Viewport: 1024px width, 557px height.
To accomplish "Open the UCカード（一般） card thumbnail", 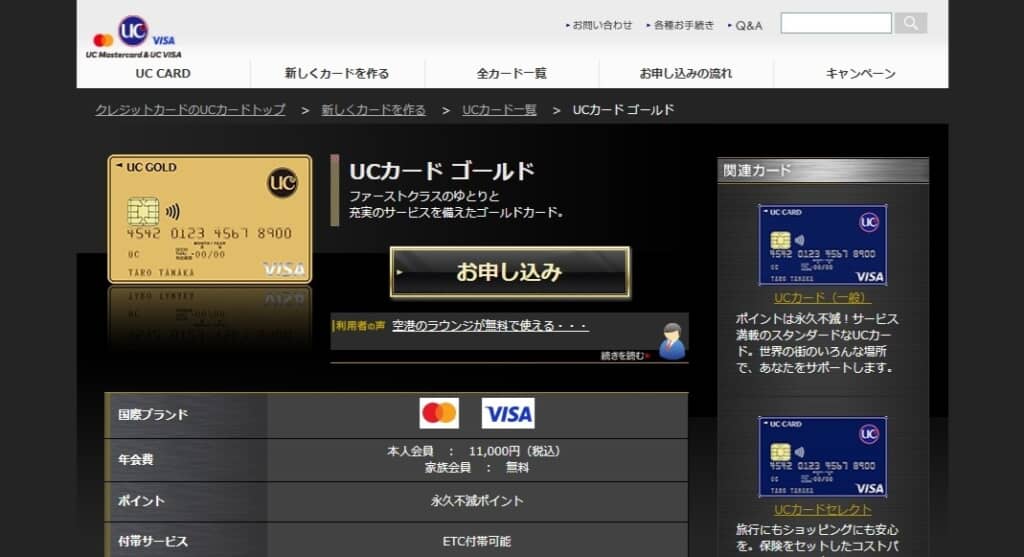I will click(x=822, y=245).
